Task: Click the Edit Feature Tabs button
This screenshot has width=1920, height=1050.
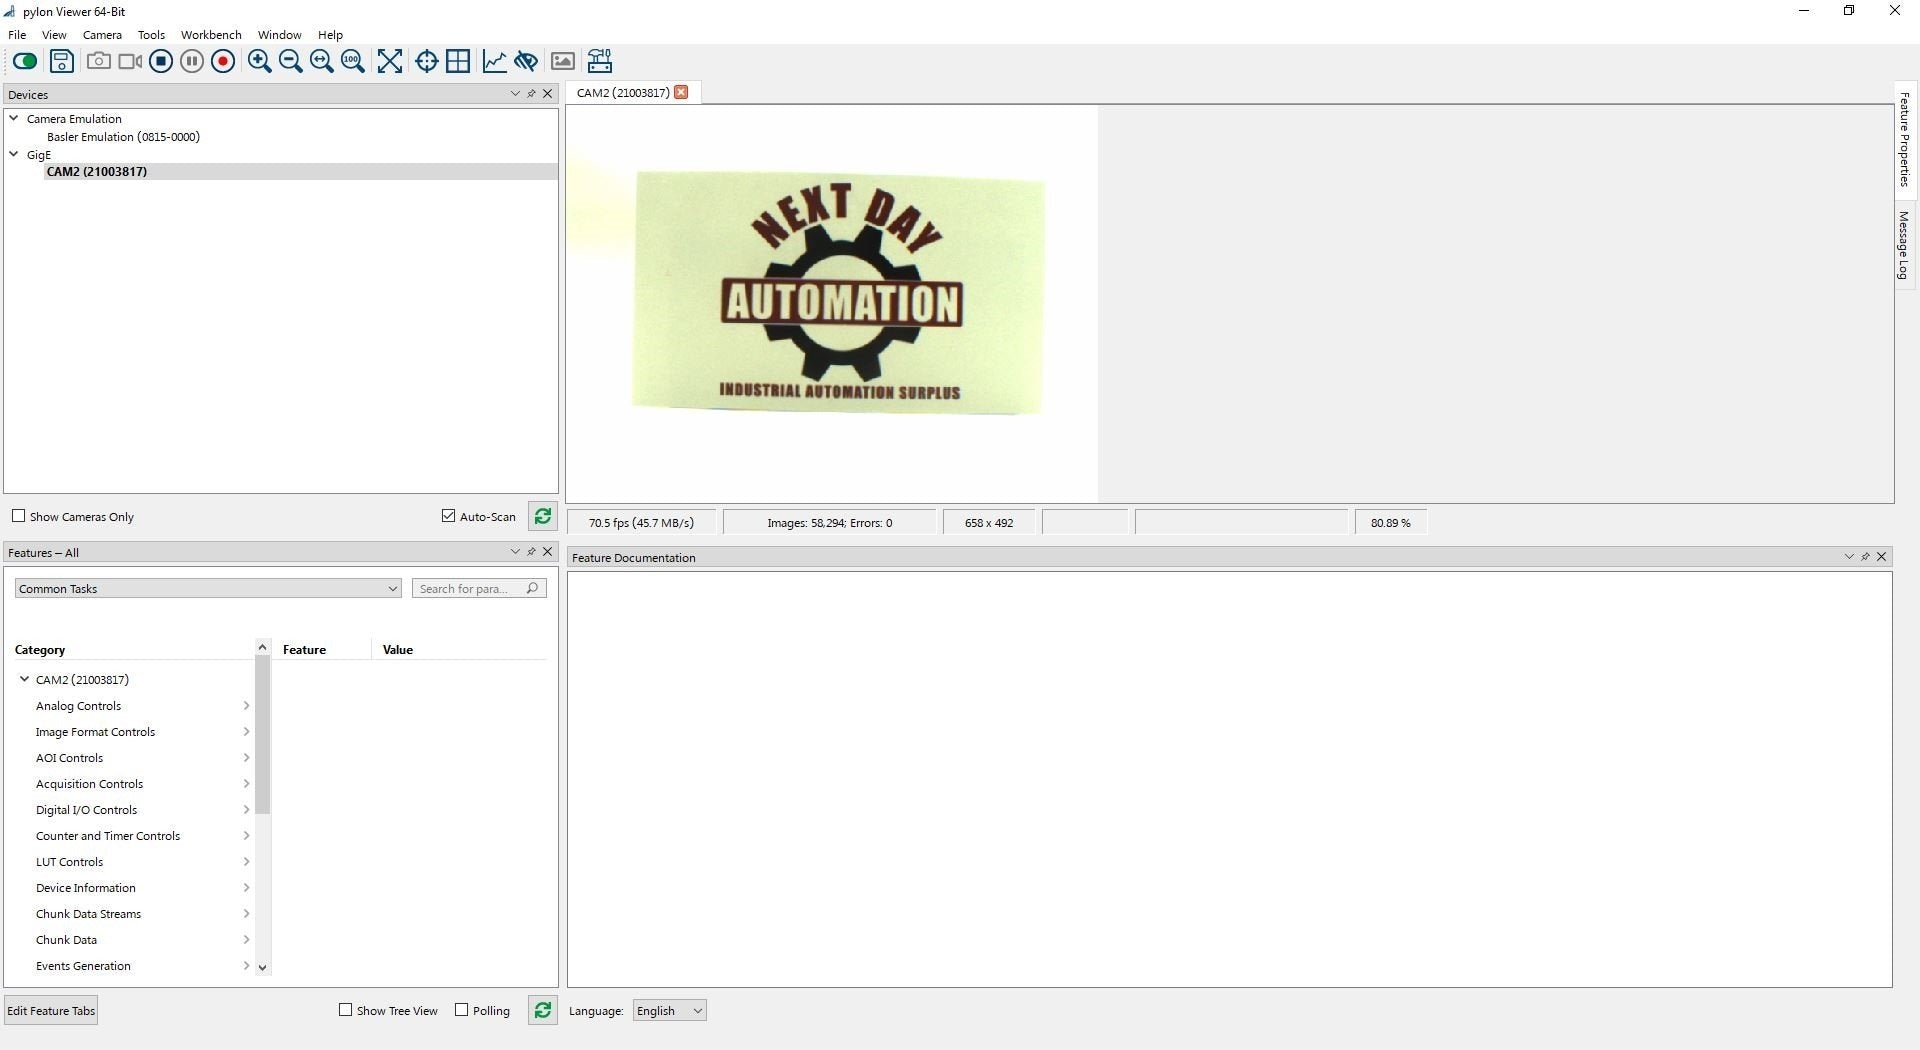Action: (x=51, y=1011)
